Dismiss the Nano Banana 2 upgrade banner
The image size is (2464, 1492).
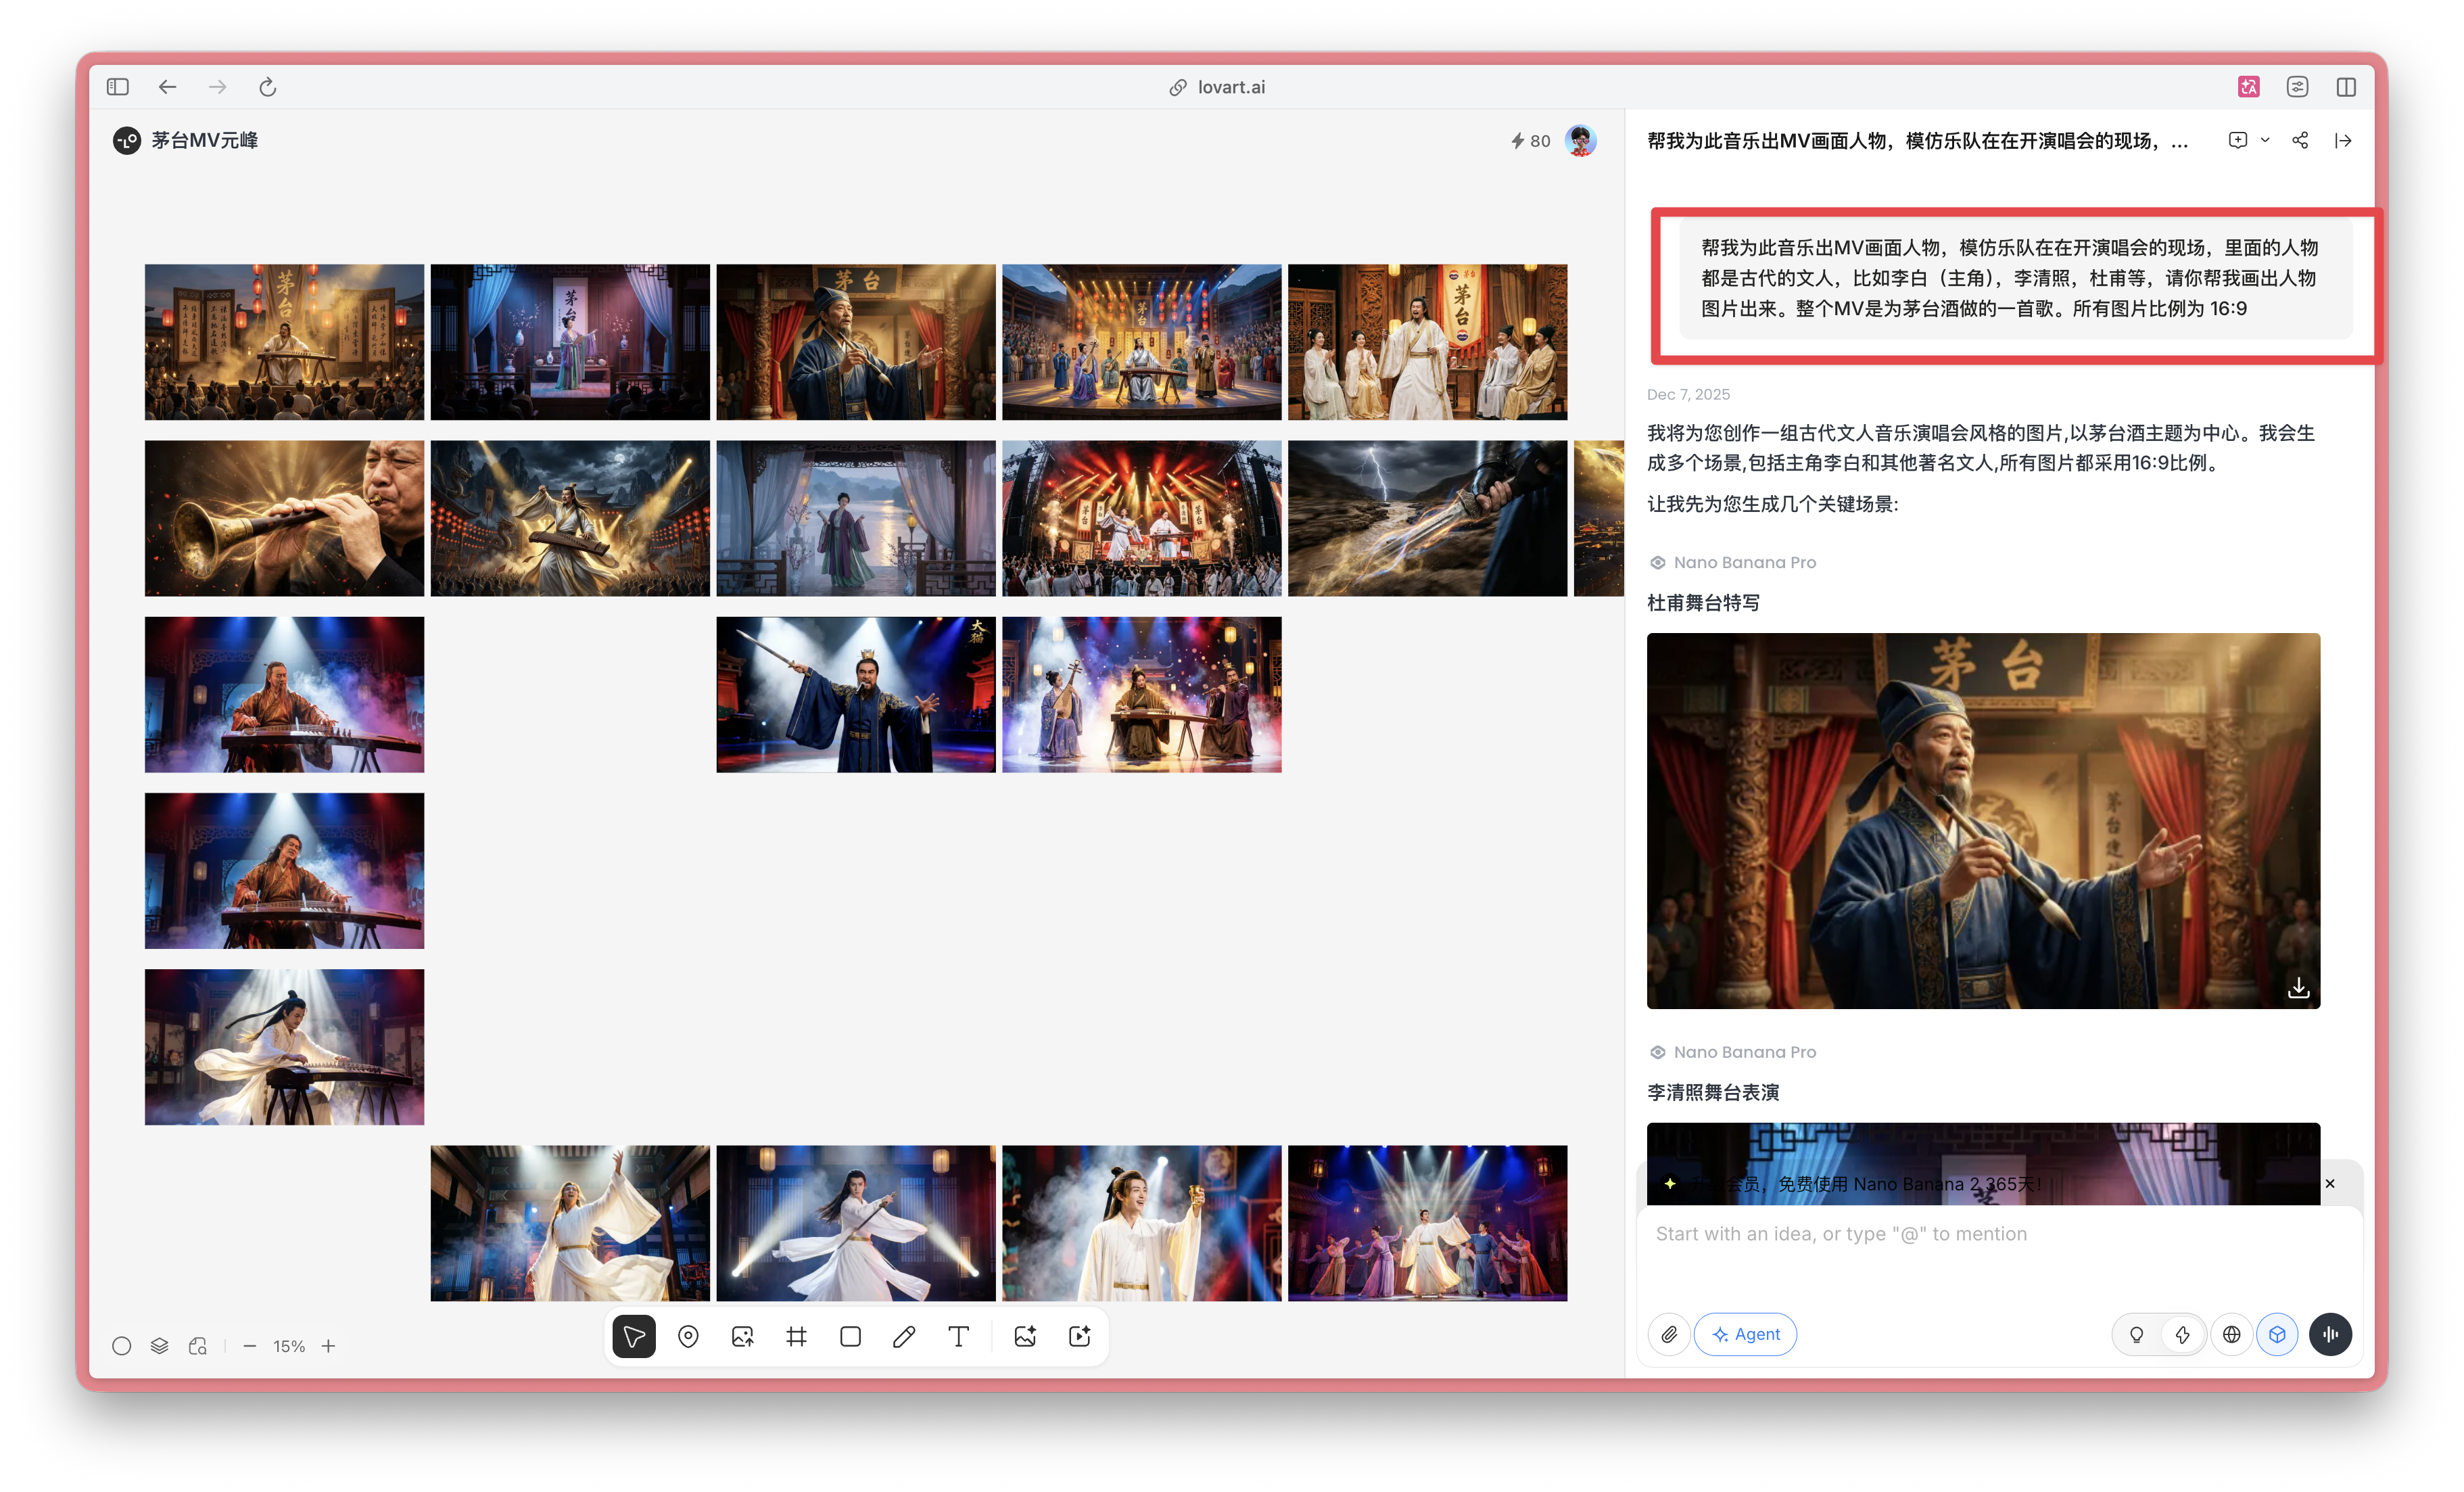[2330, 1184]
